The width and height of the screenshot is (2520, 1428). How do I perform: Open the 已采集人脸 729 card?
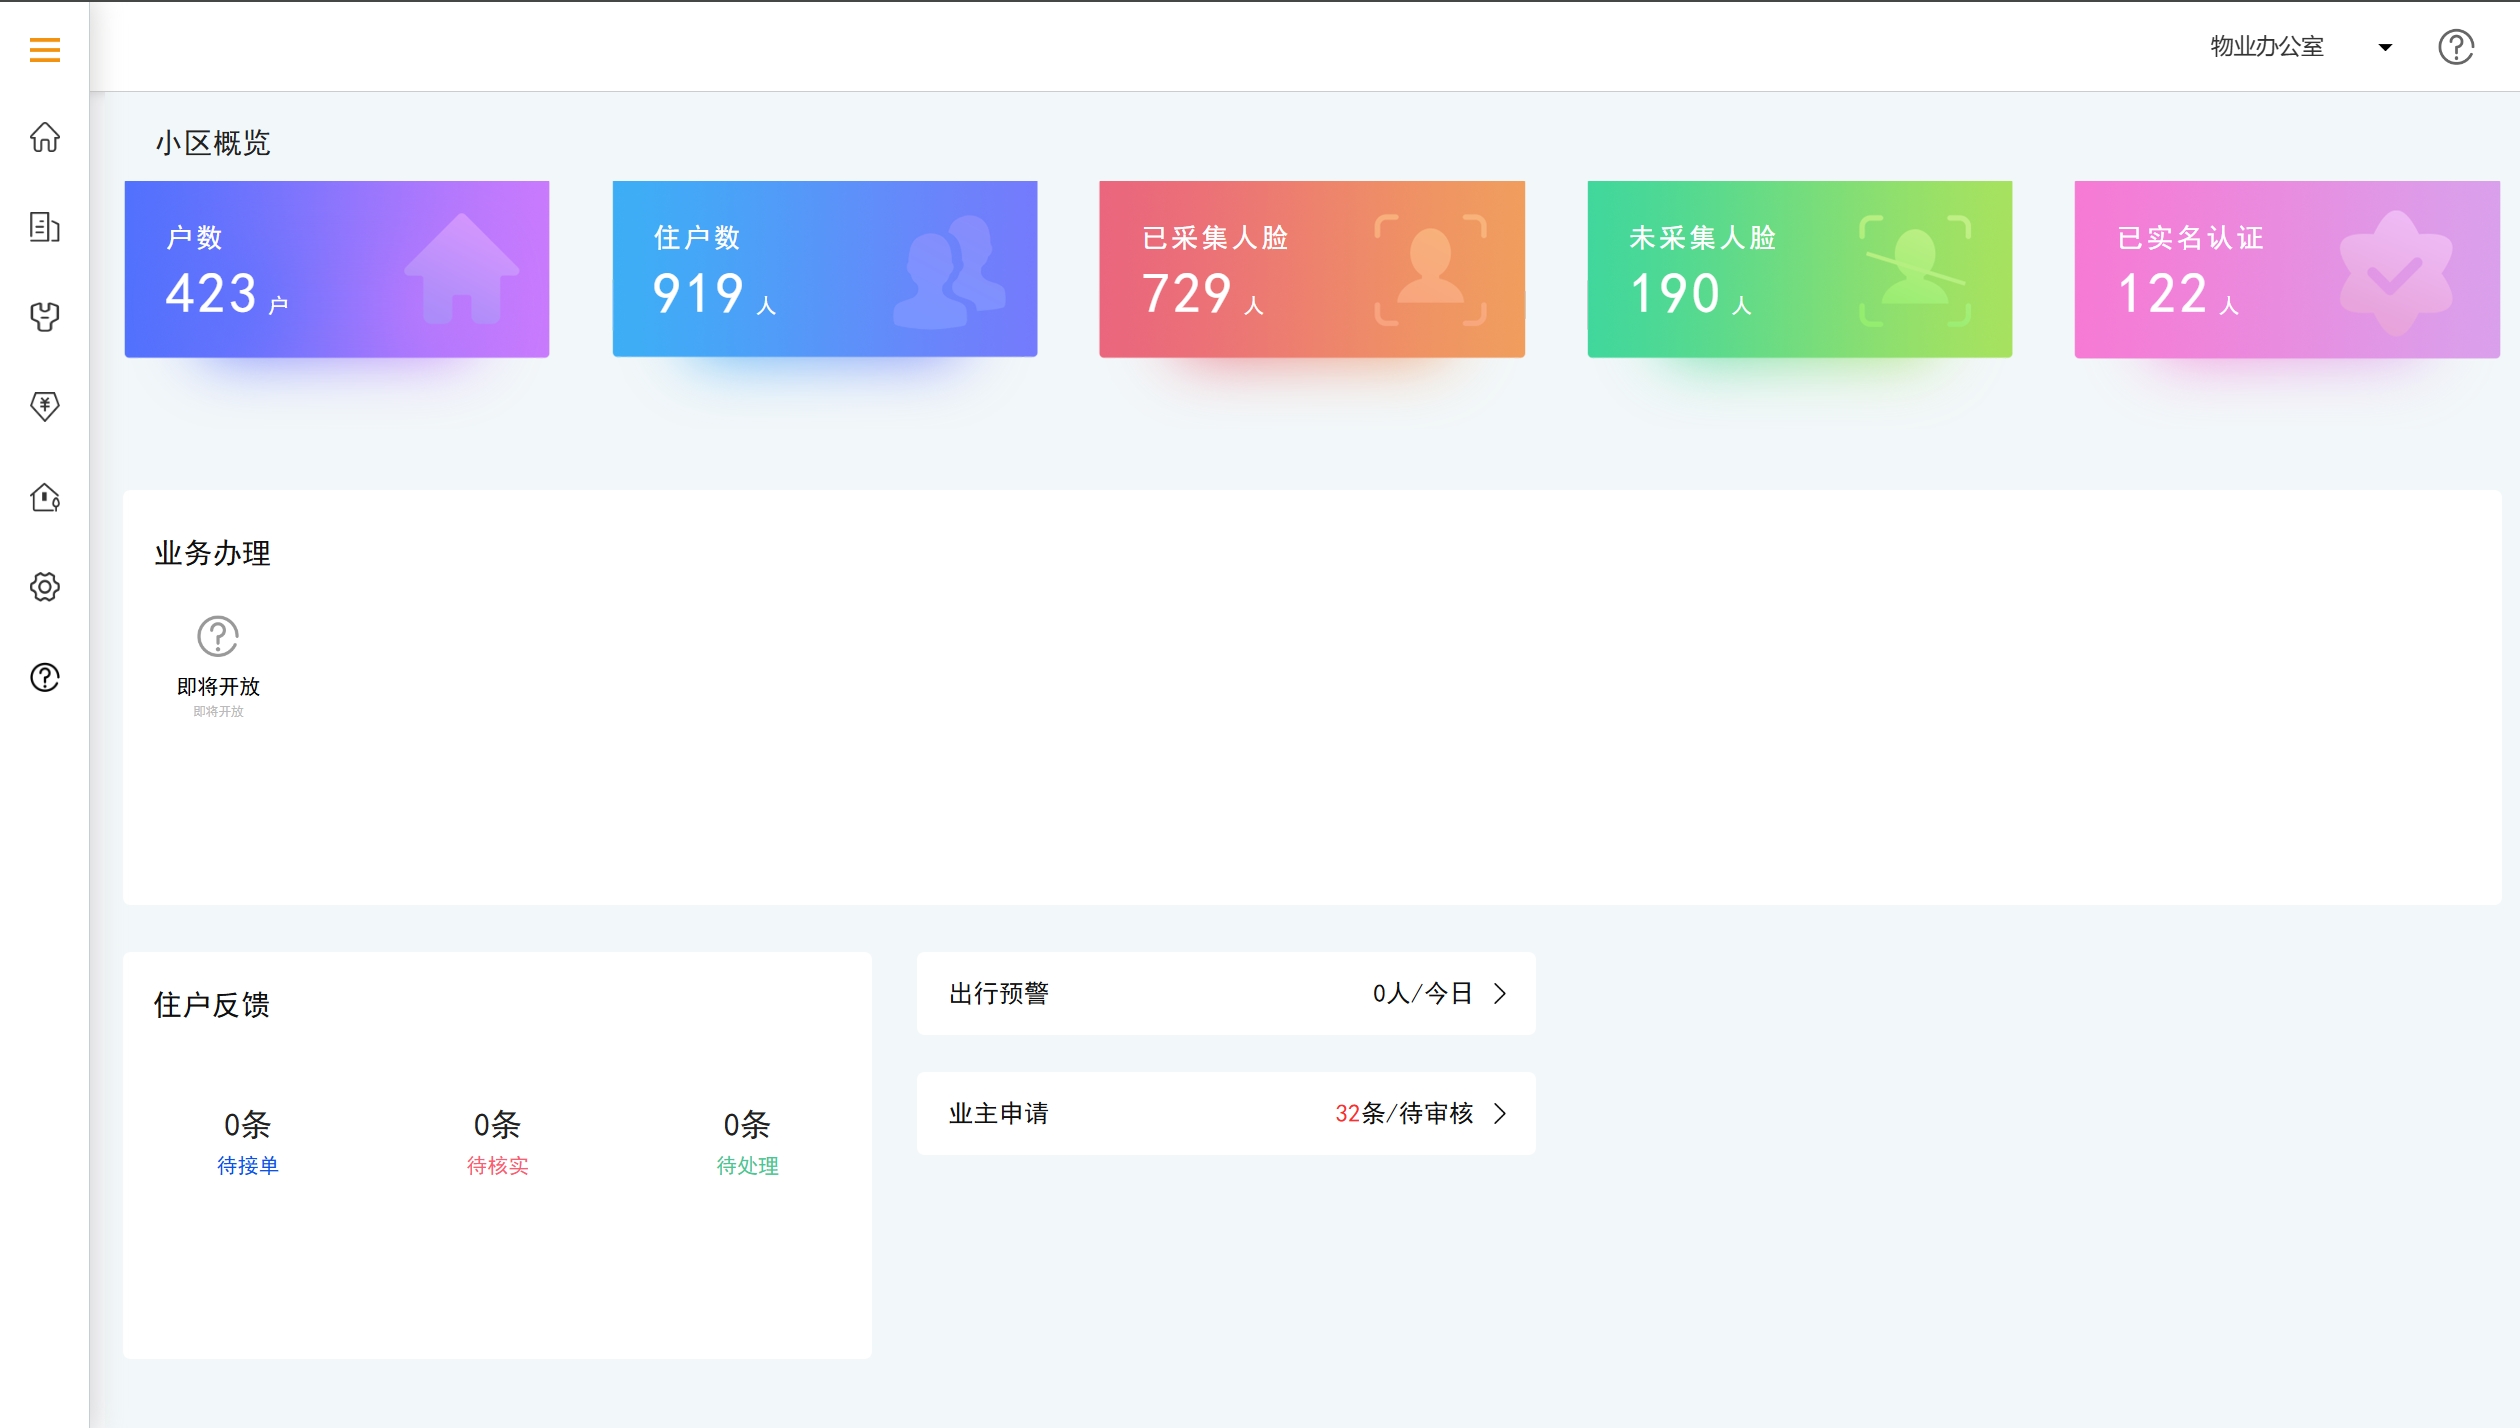1312,269
